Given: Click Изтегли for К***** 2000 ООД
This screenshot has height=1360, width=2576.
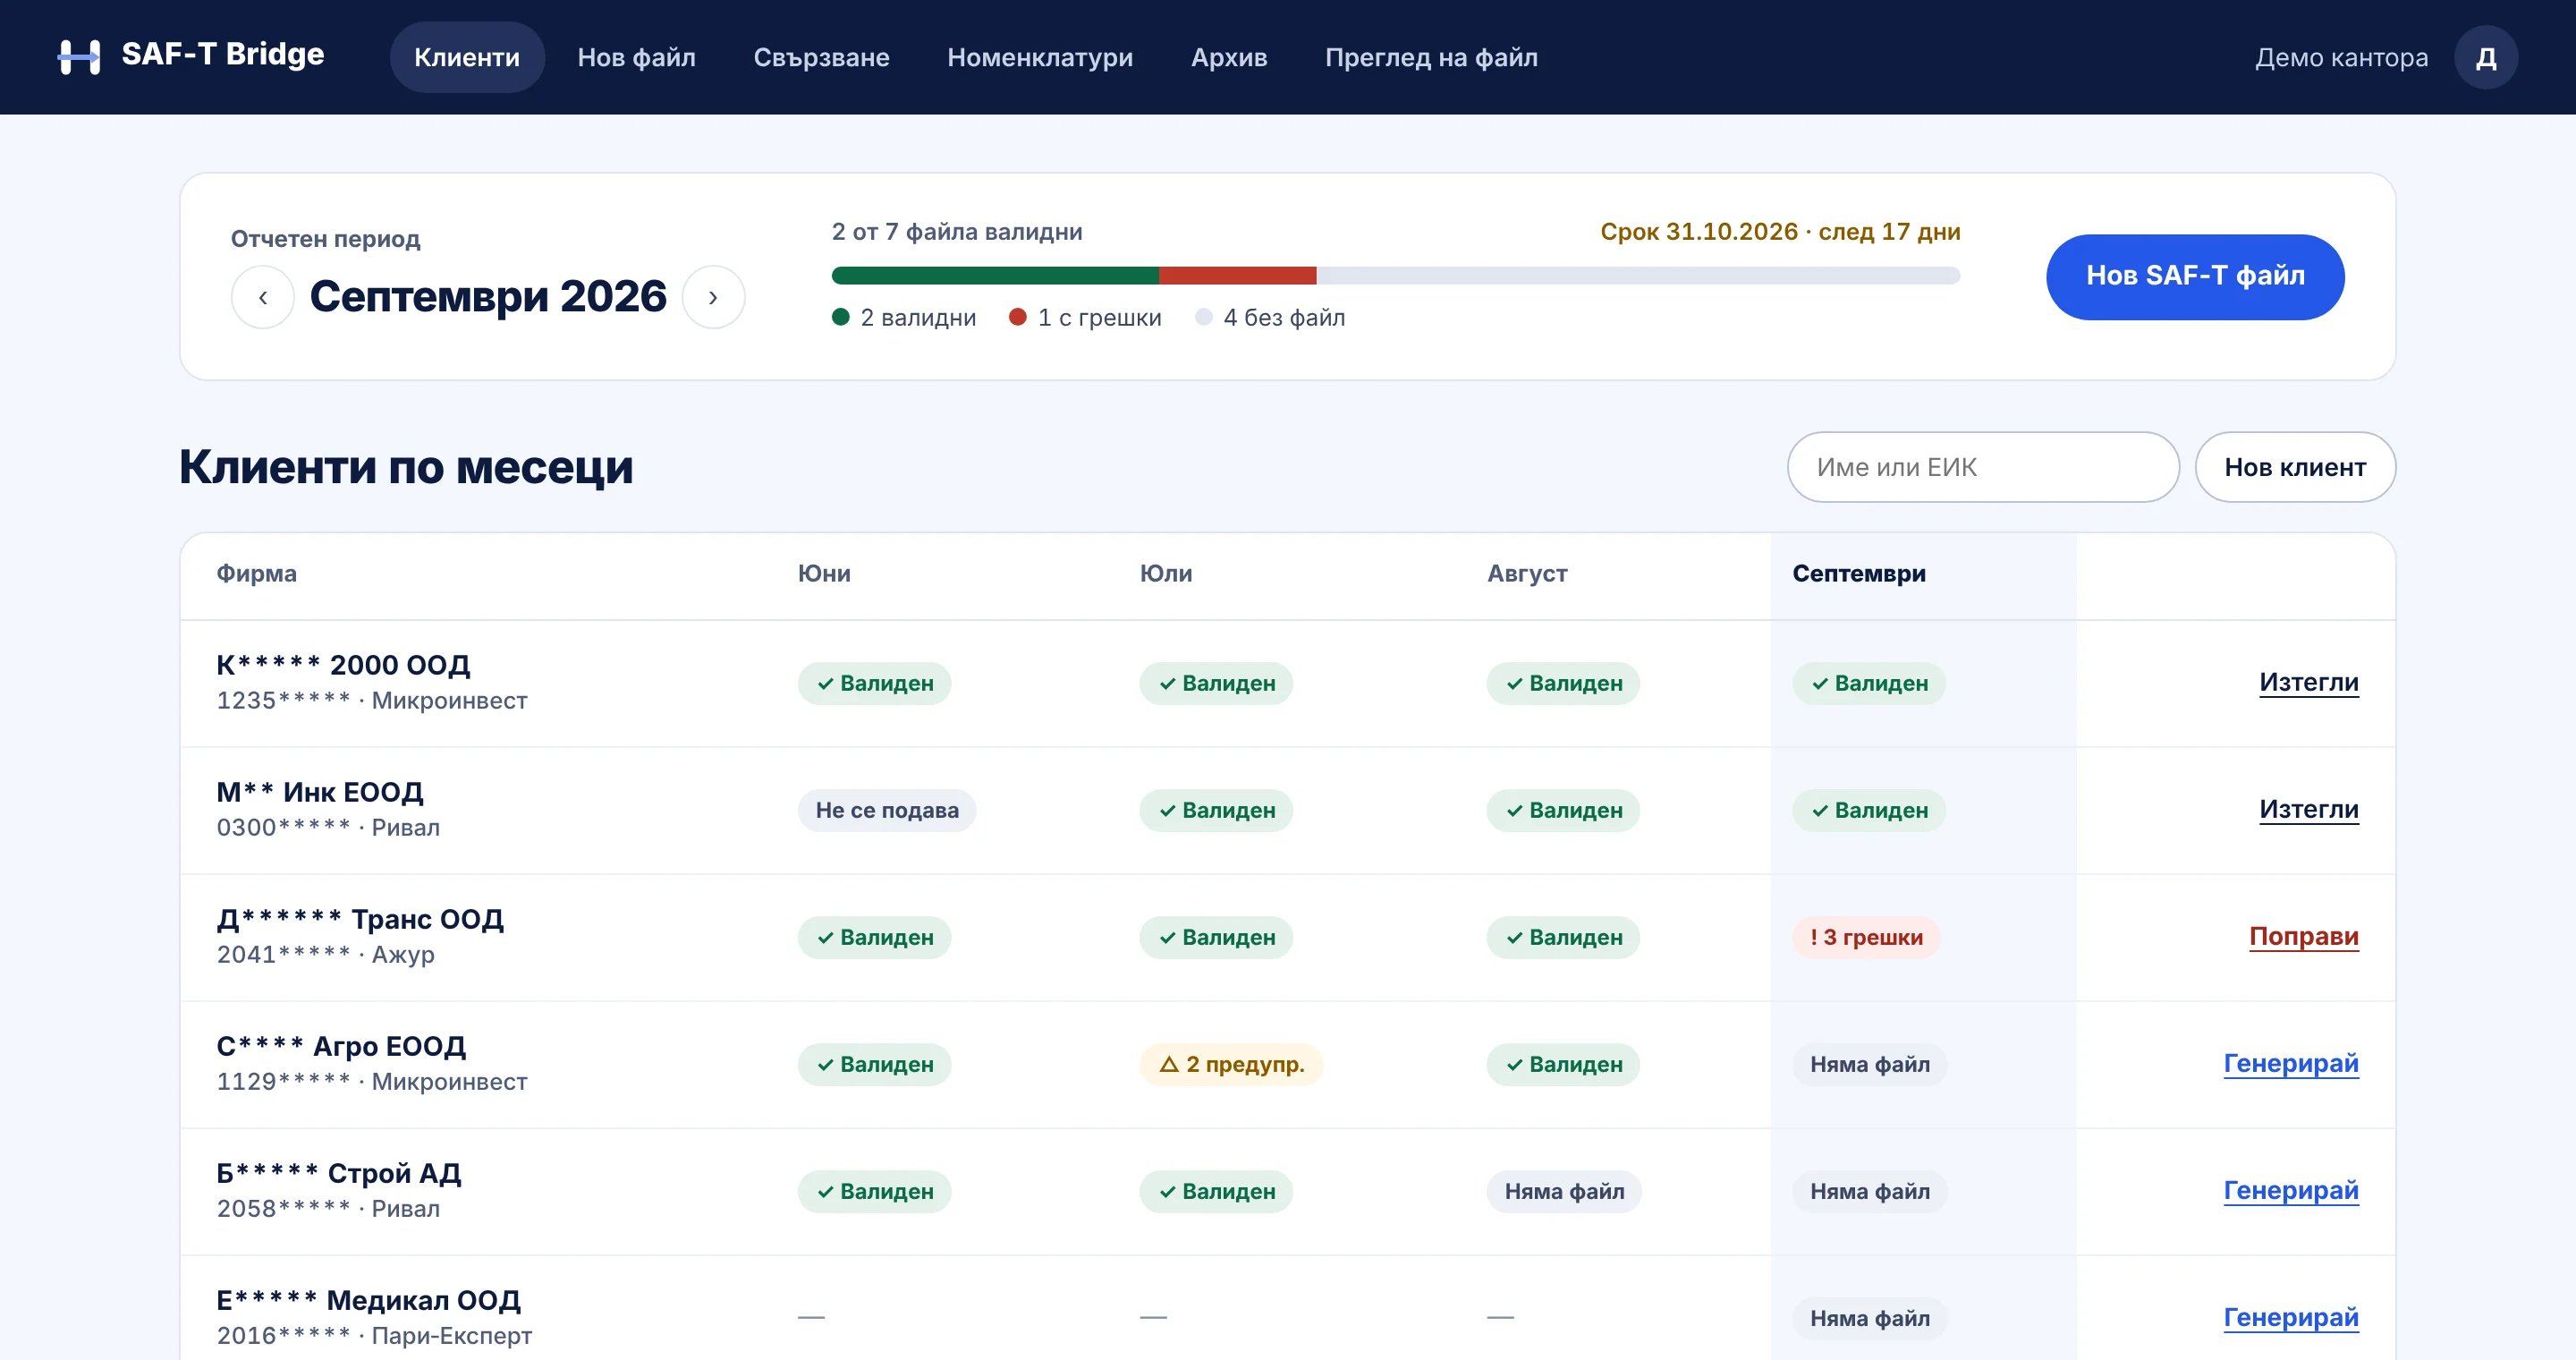Looking at the screenshot, I should coord(2308,682).
